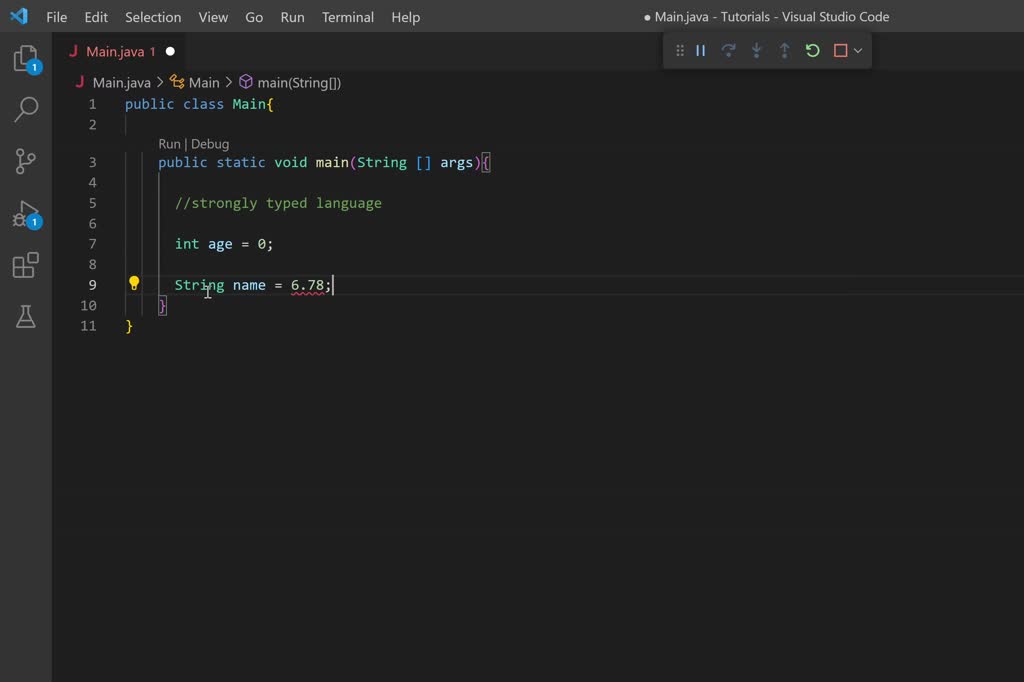Step into the current function

click(757, 50)
